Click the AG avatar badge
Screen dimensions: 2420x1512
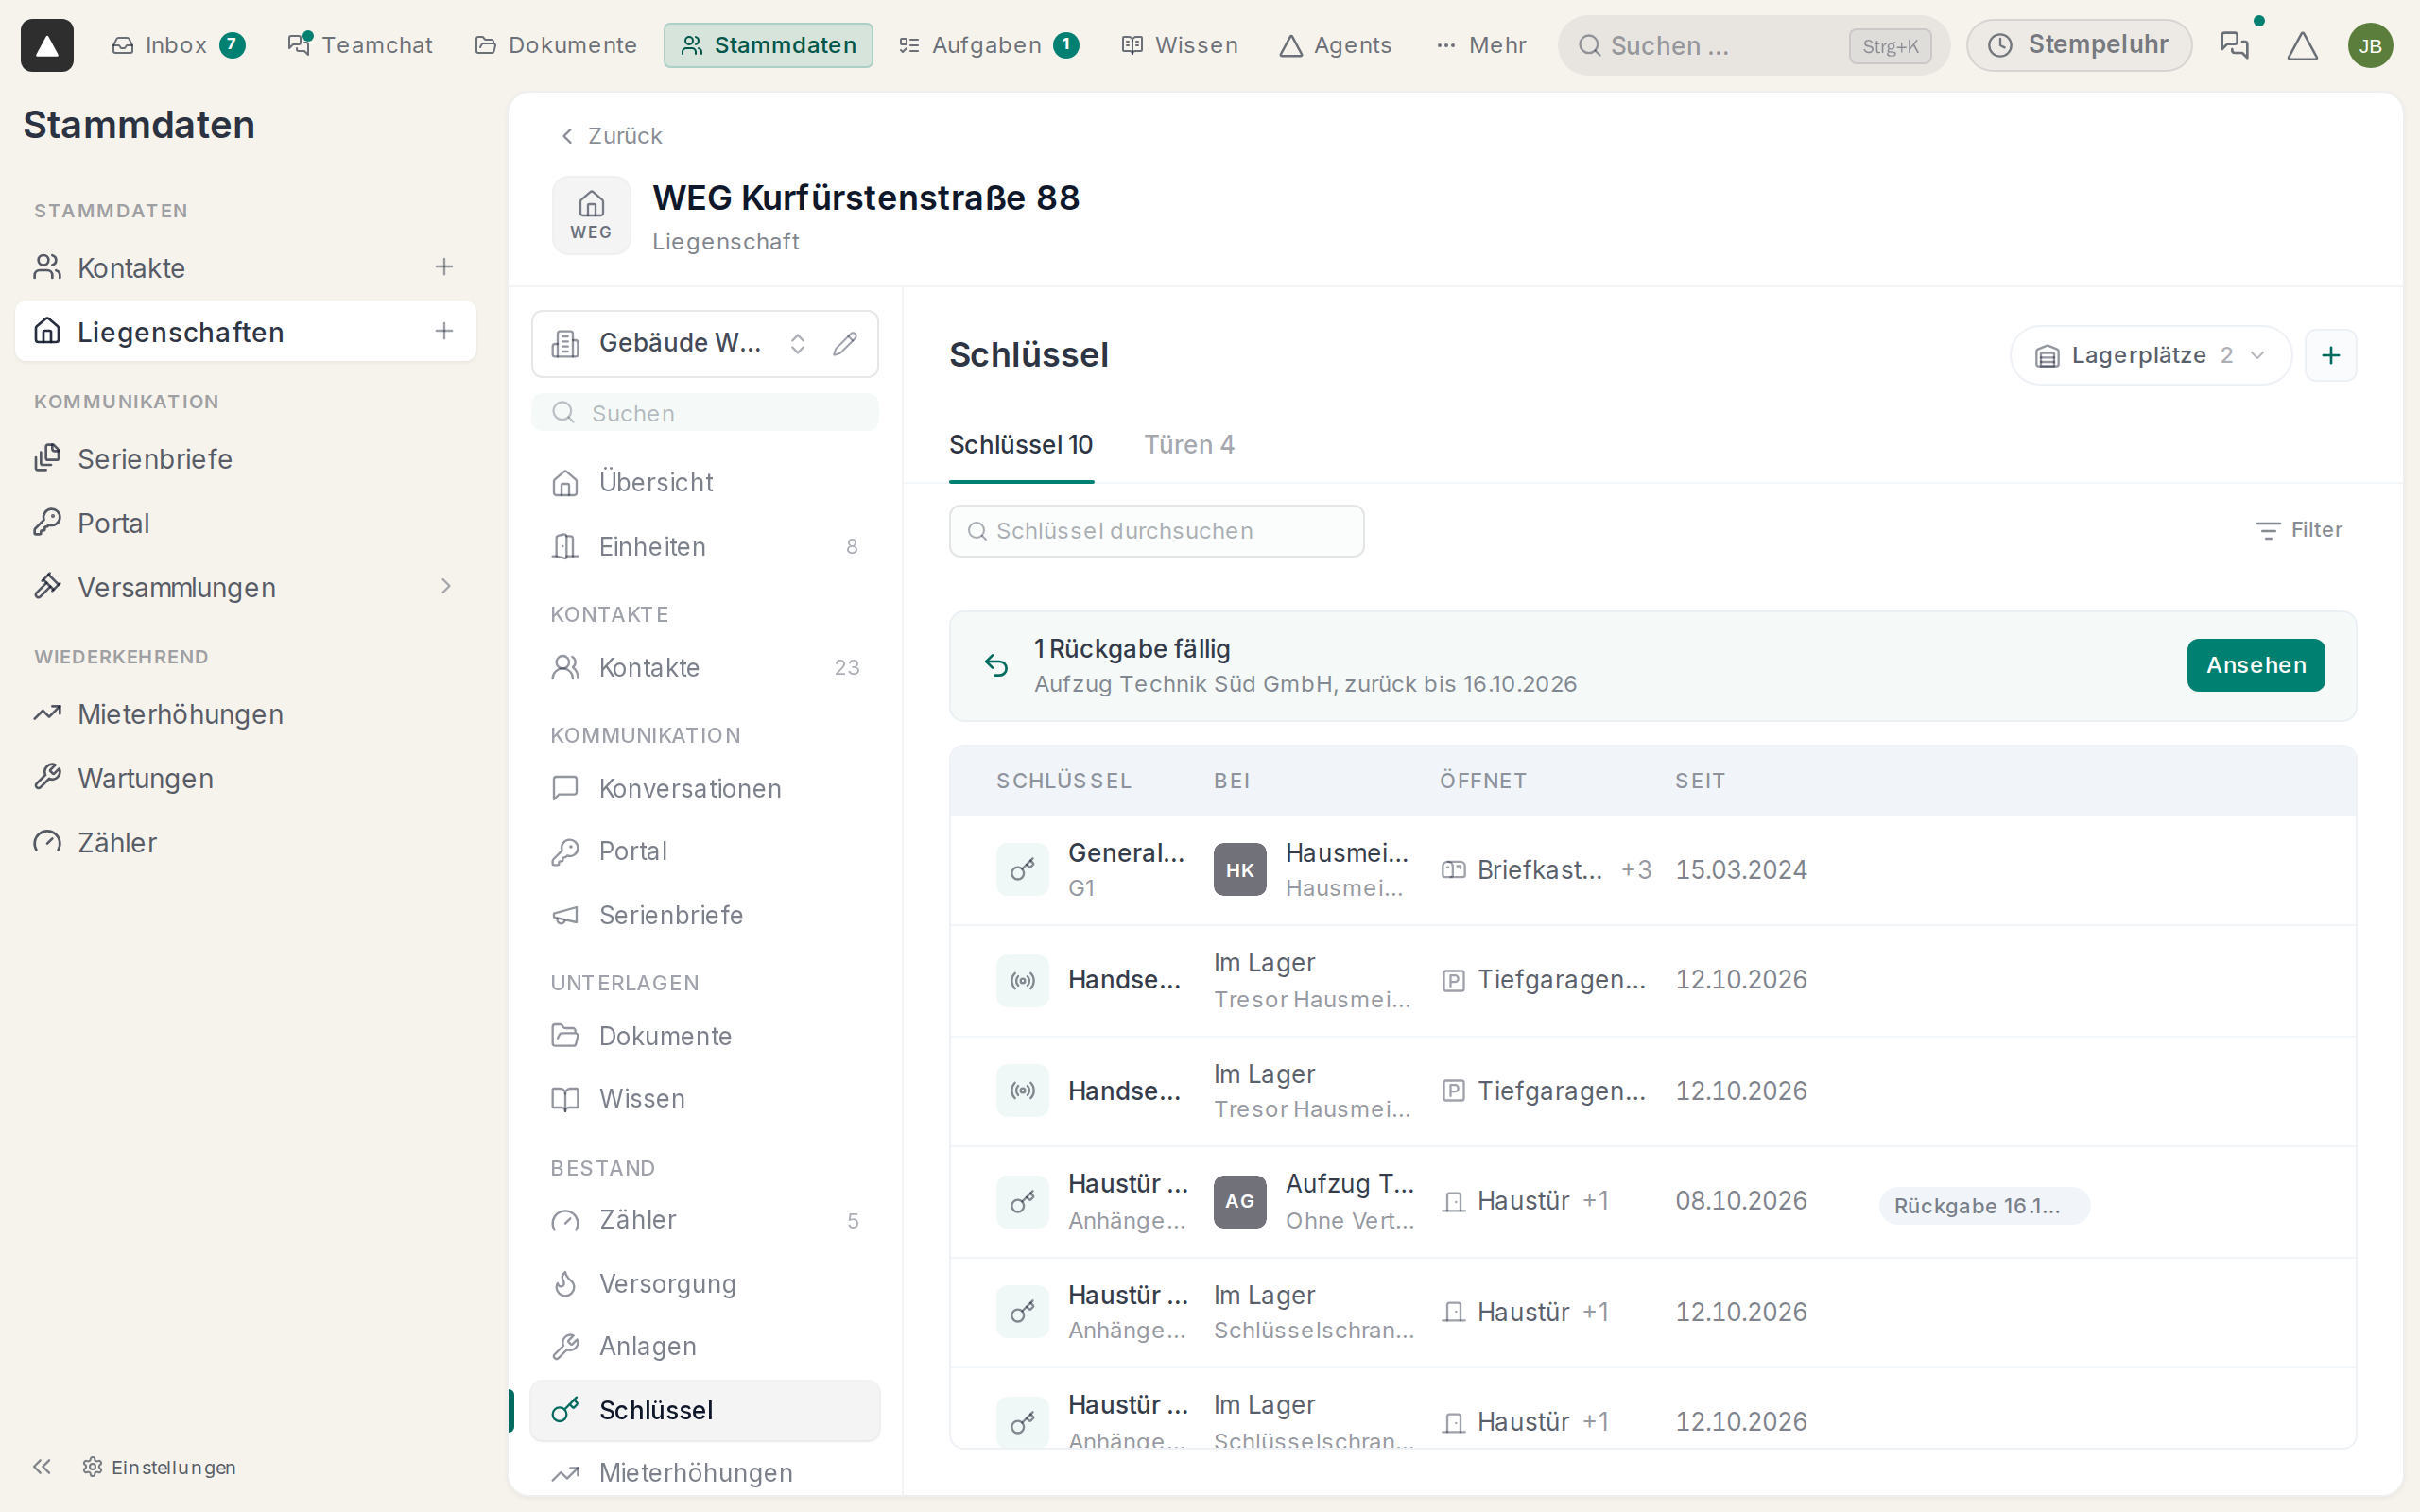click(x=1239, y=1201)
